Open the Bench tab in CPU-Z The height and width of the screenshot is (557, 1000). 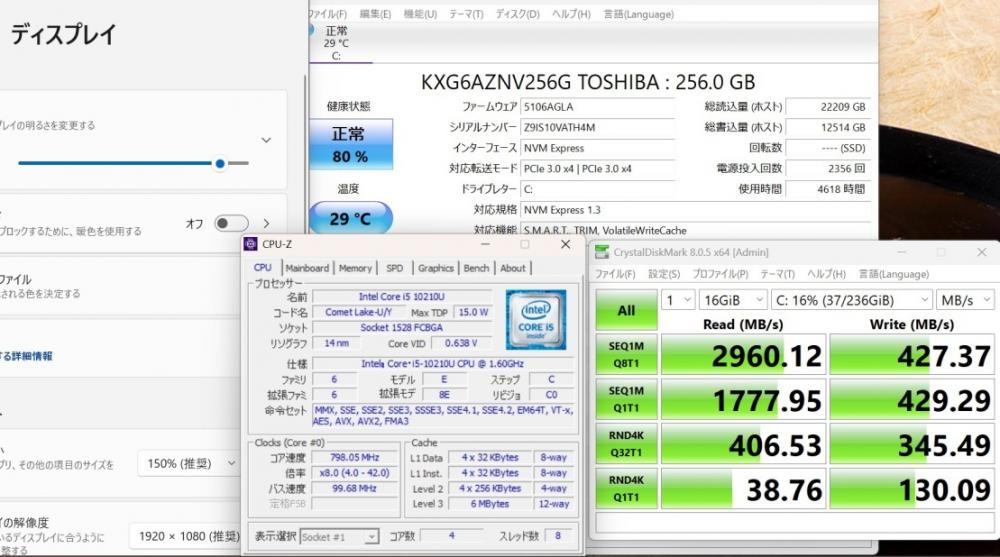click(x=476, y=268)
